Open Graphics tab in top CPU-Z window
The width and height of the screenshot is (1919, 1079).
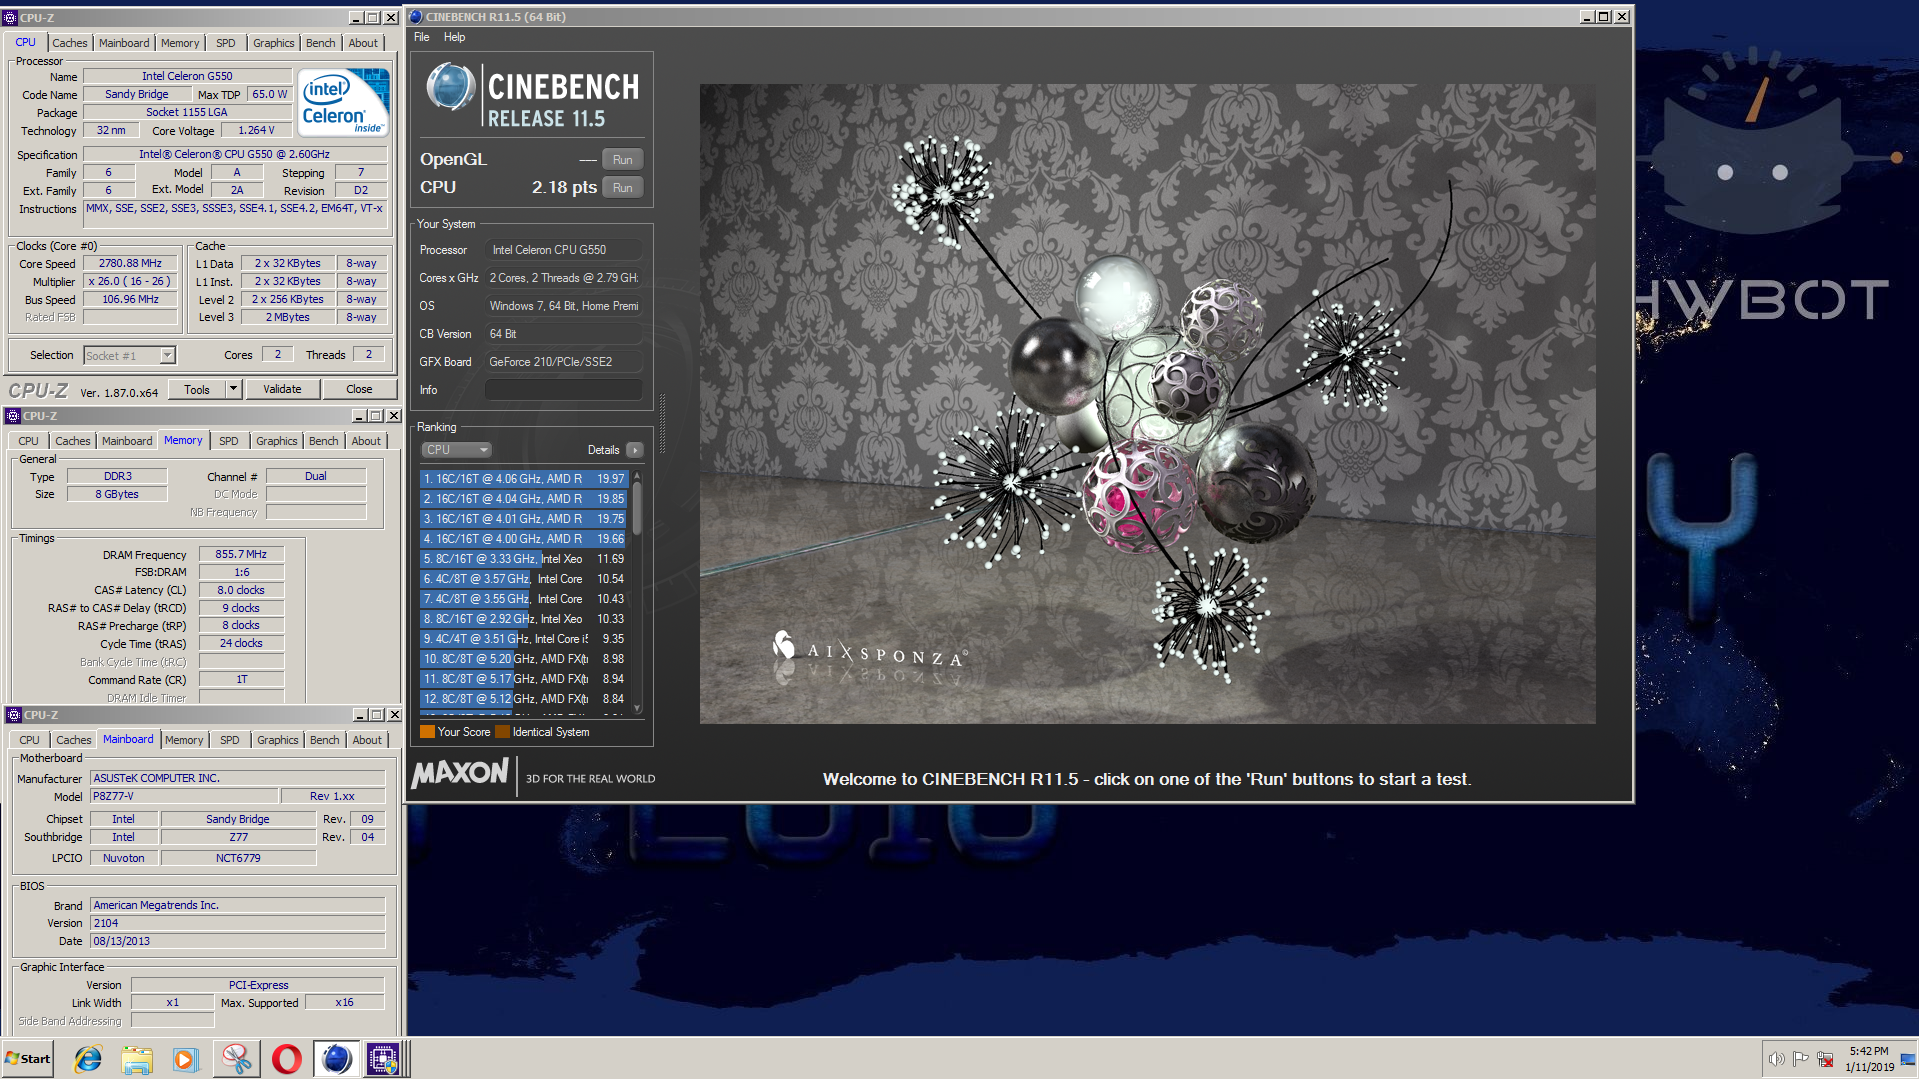click(274, 43)
